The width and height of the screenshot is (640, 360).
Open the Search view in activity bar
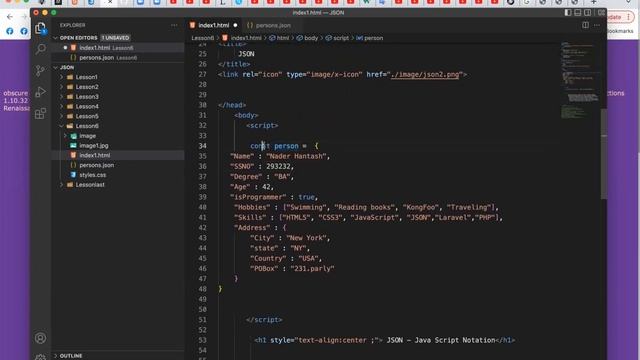pos(40,49)
